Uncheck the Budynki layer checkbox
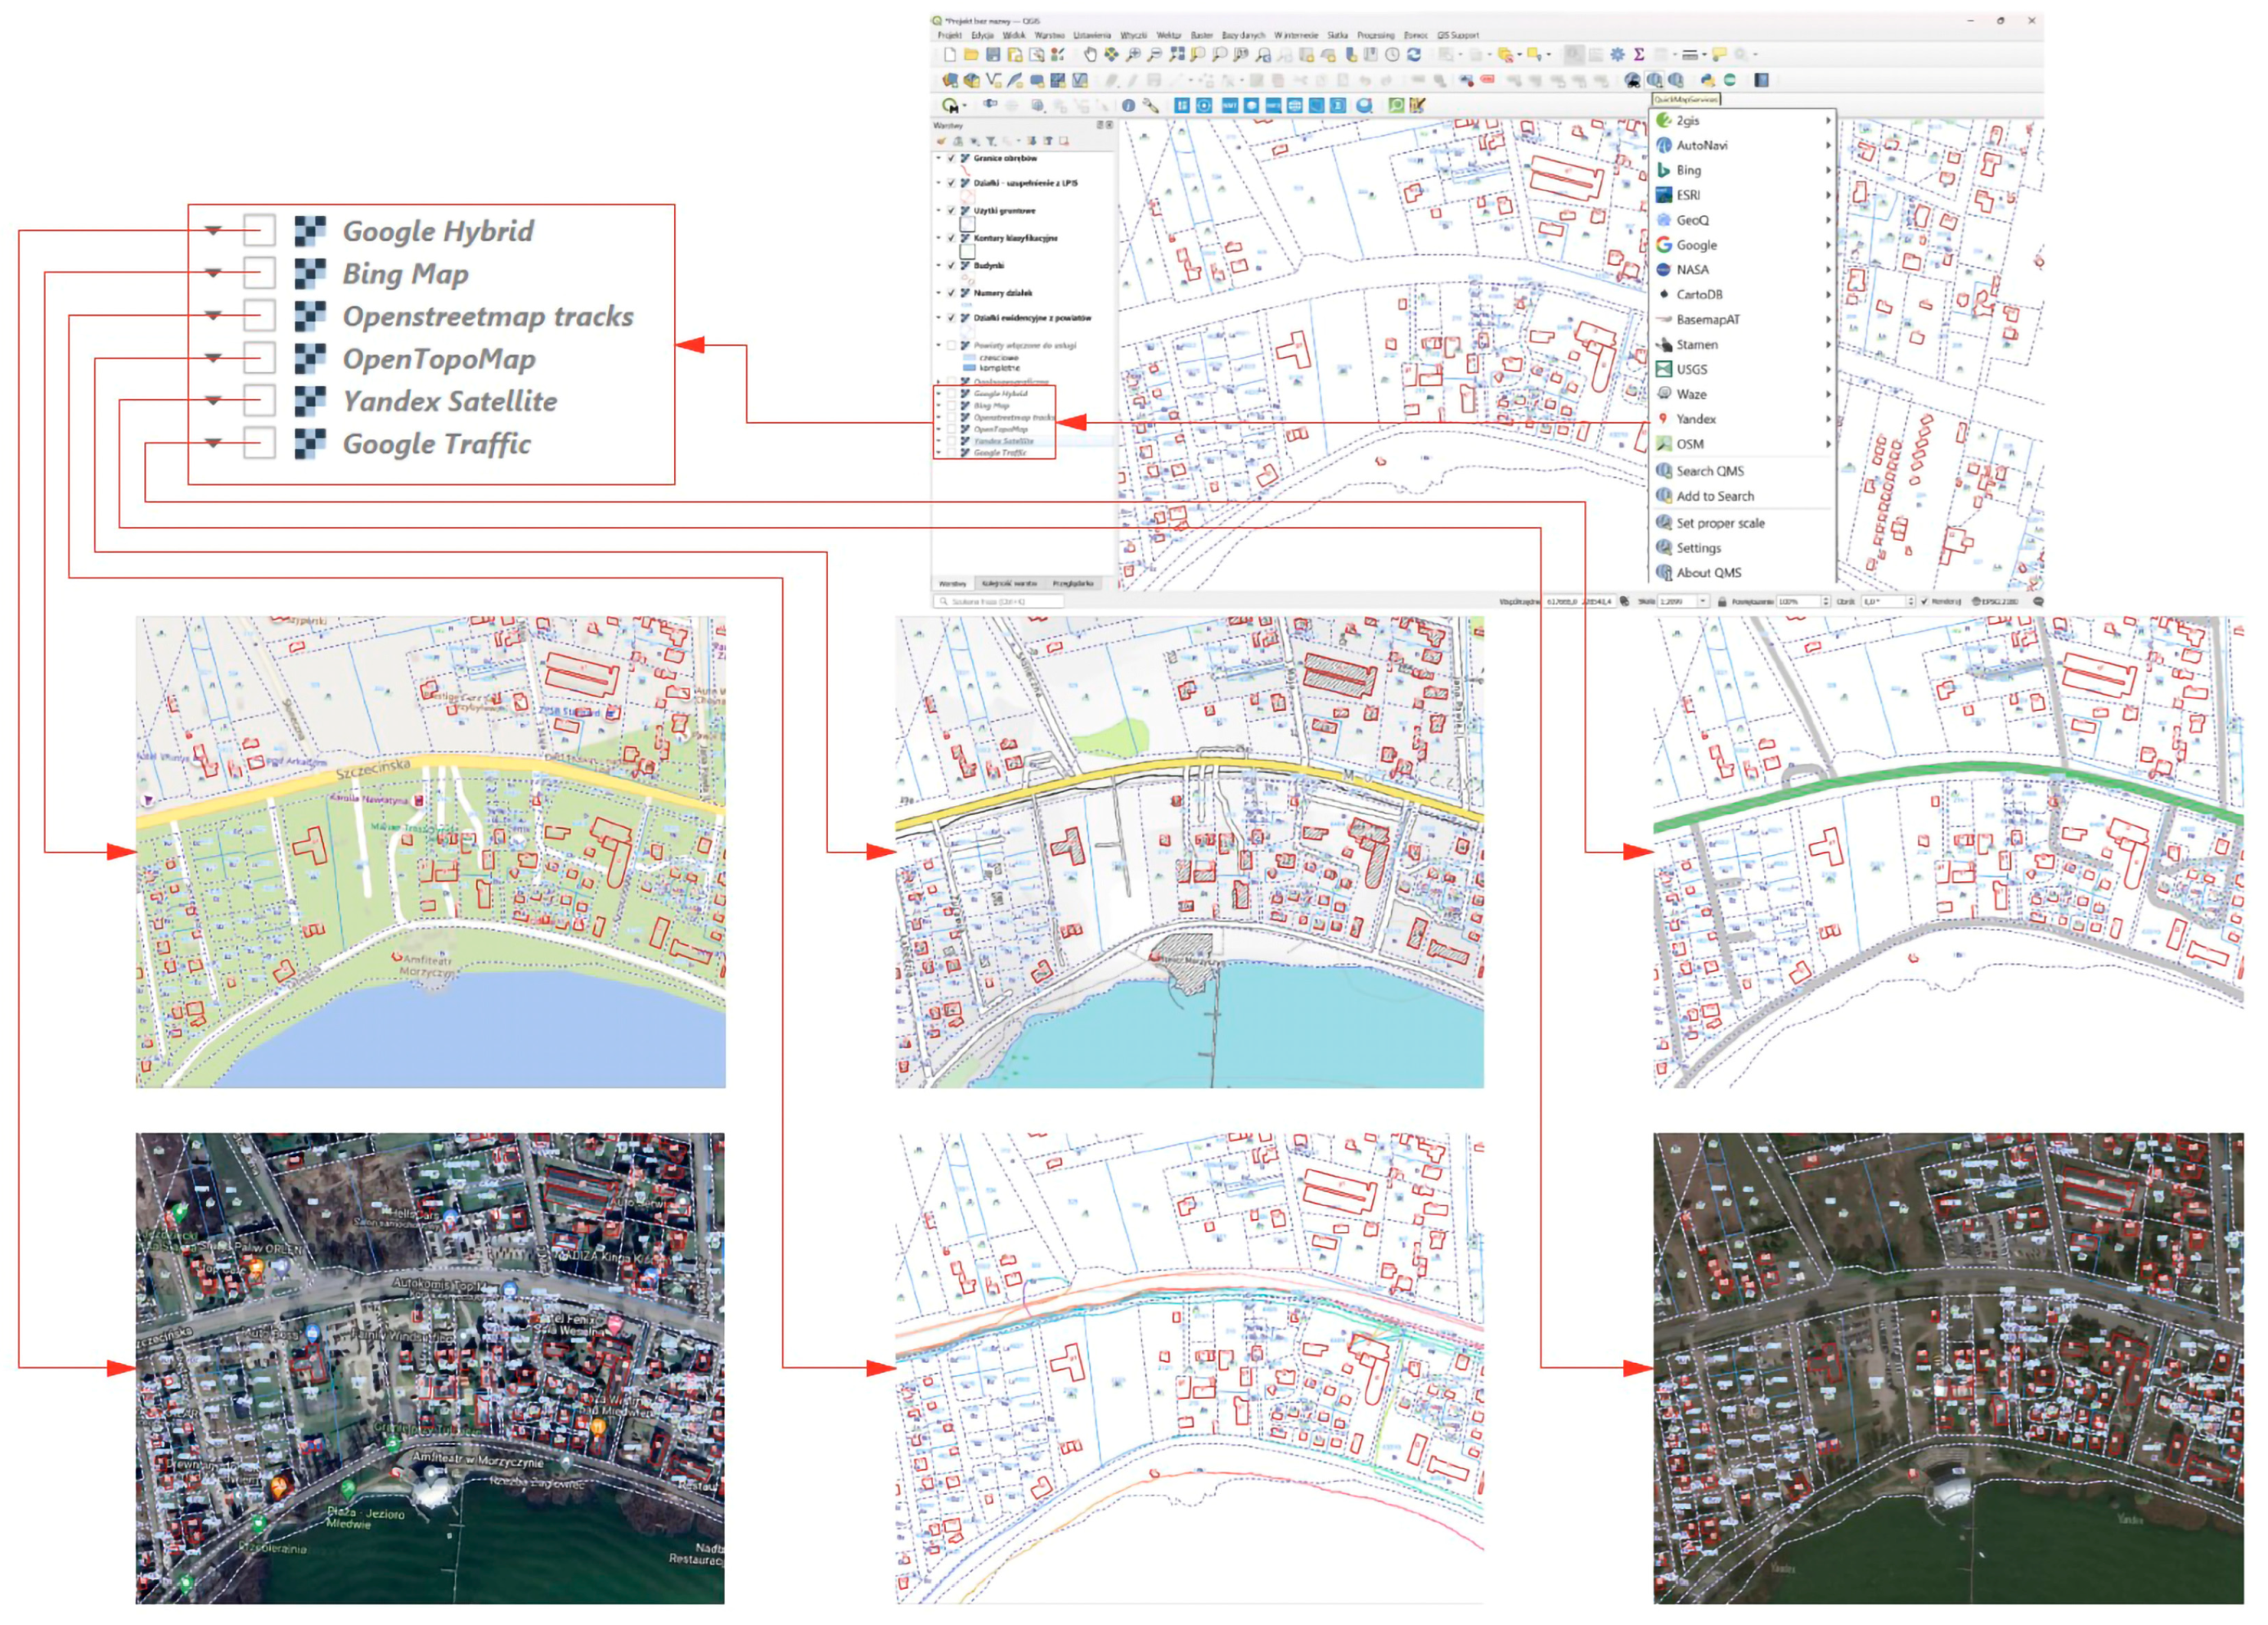The image size is (2268, 1625). [951, 265]
